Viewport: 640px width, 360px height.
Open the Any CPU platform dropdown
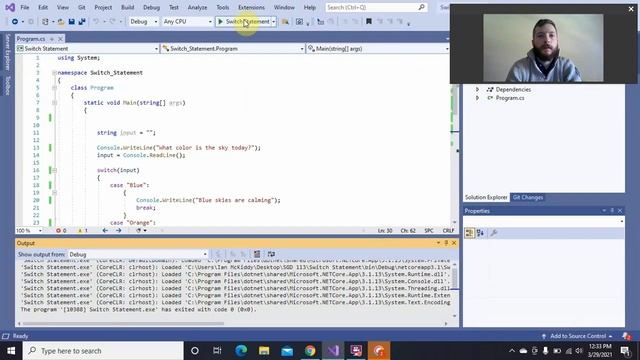tap(187, 22)
